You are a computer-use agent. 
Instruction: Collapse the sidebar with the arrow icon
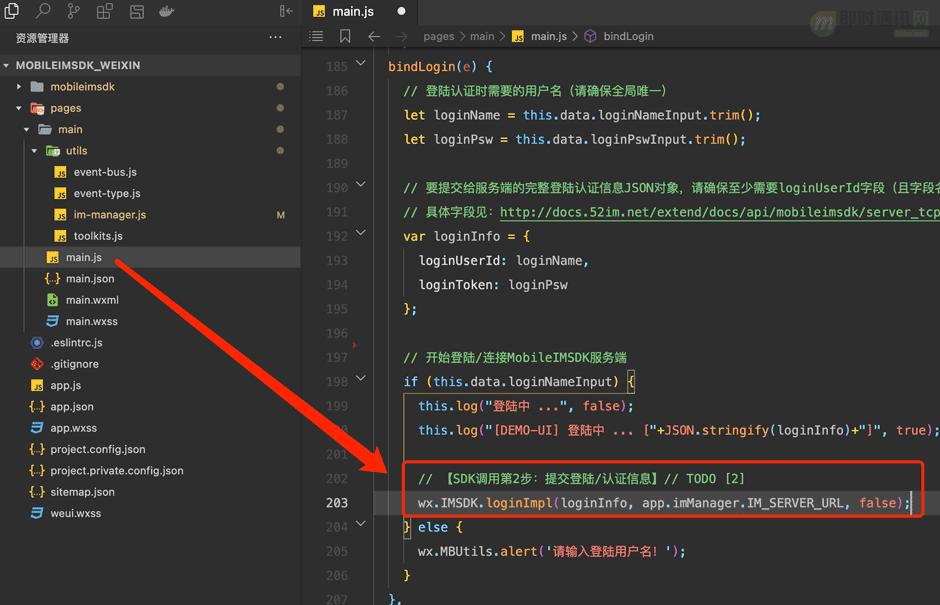[286, 12]
